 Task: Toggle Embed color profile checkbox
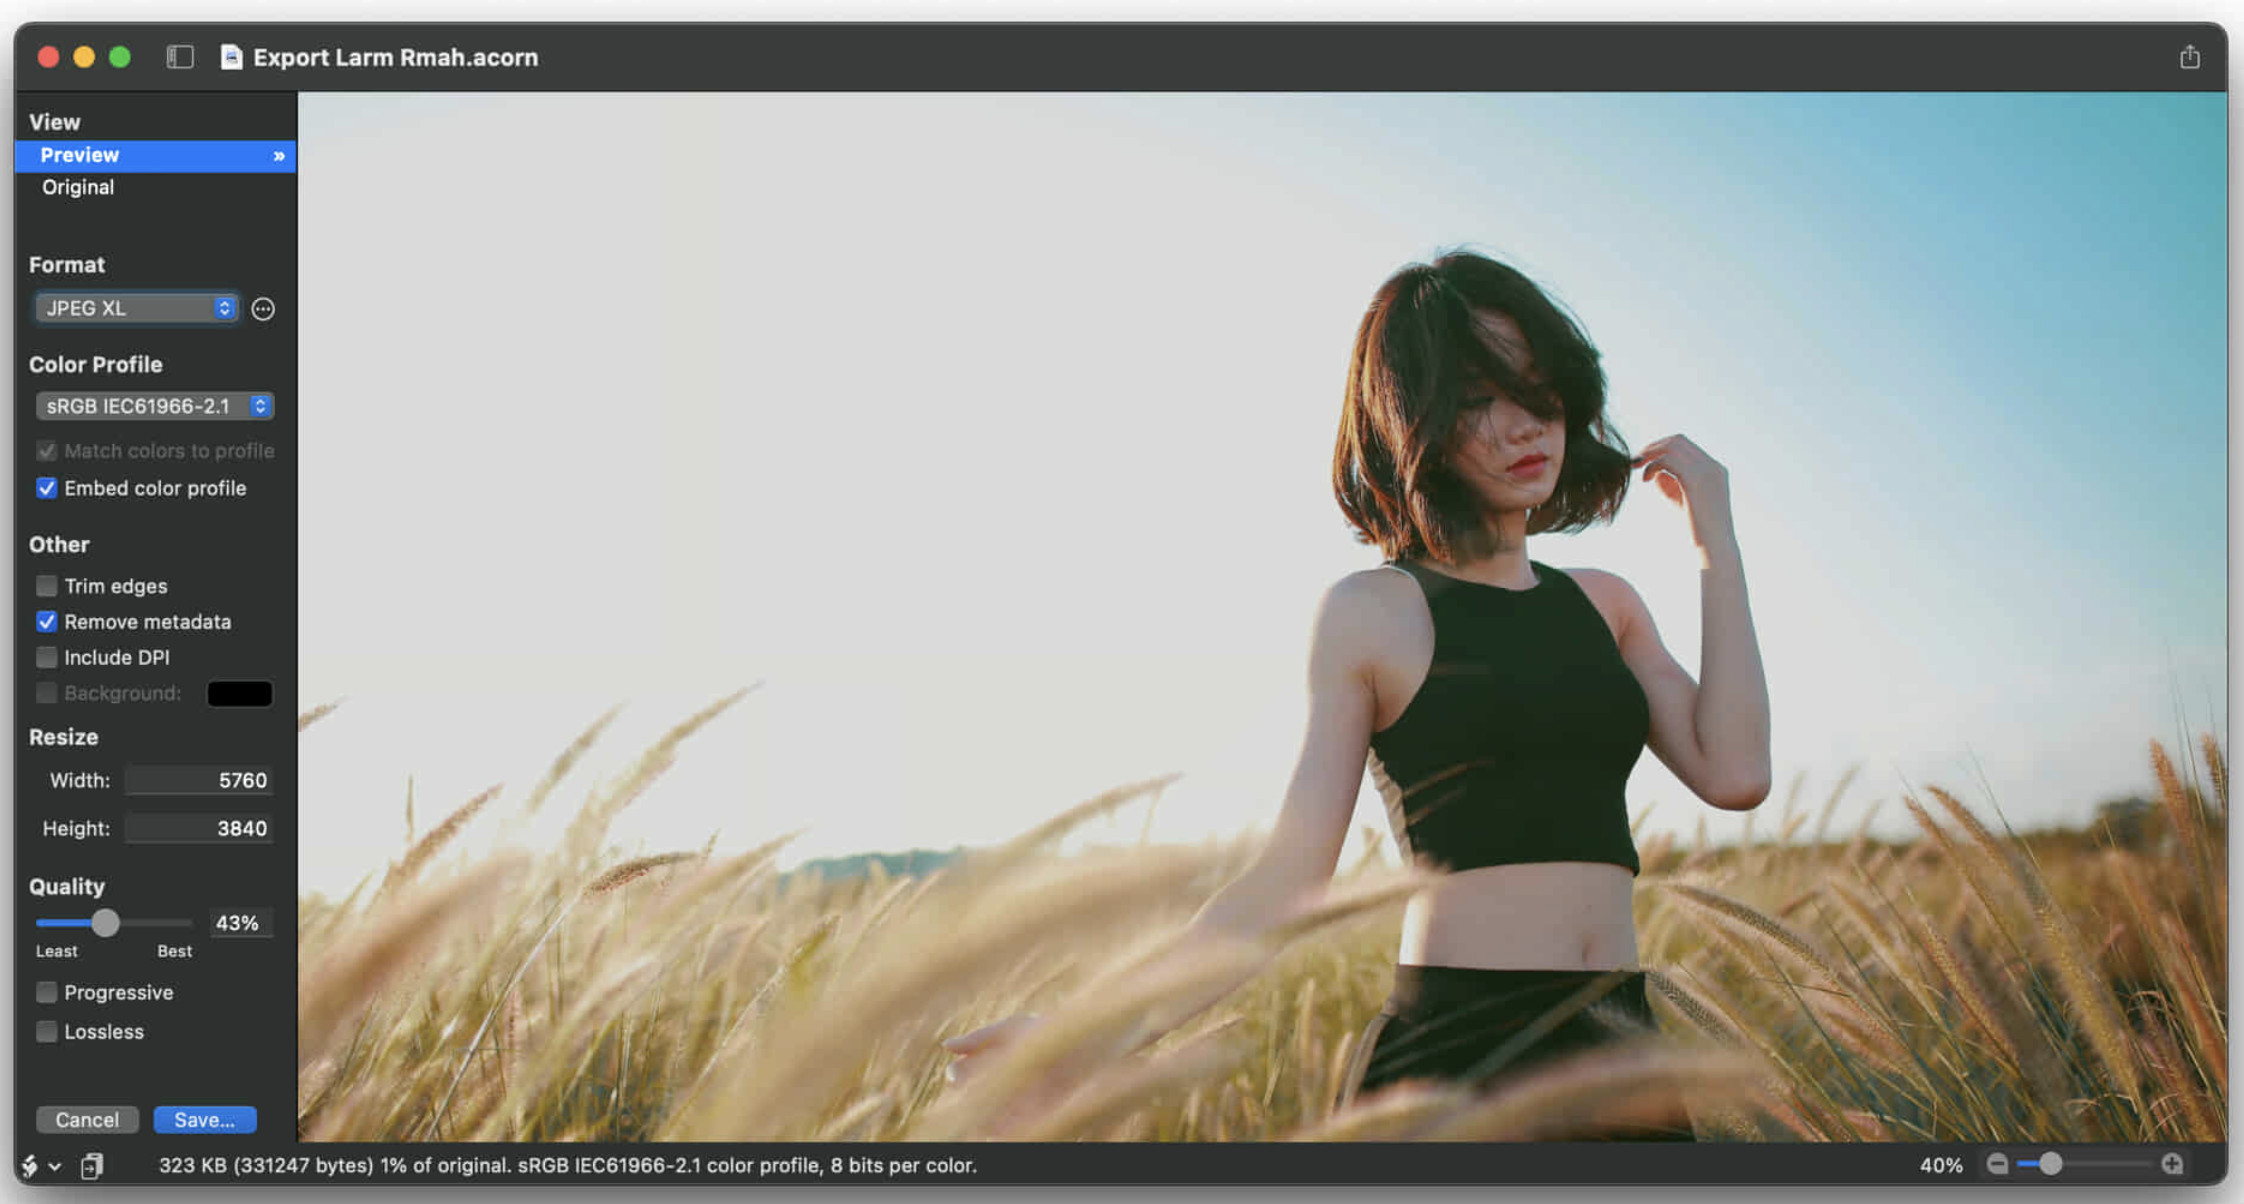pos(47,488)
